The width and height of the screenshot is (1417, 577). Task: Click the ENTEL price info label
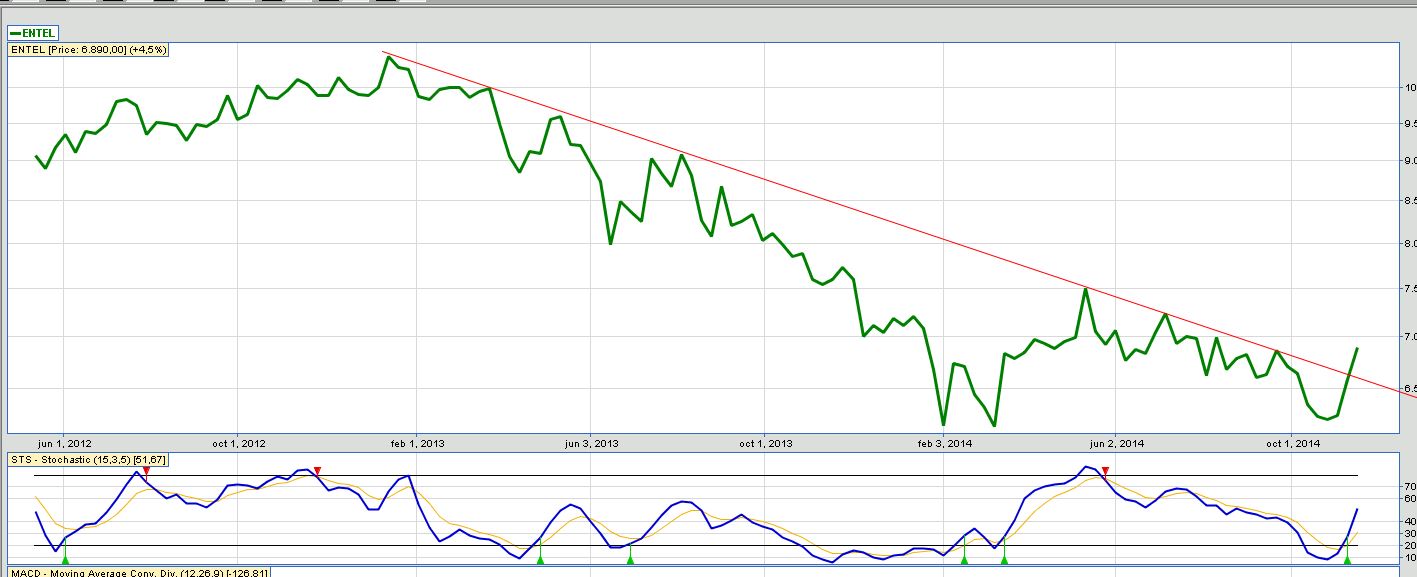[x=88, y=49]
